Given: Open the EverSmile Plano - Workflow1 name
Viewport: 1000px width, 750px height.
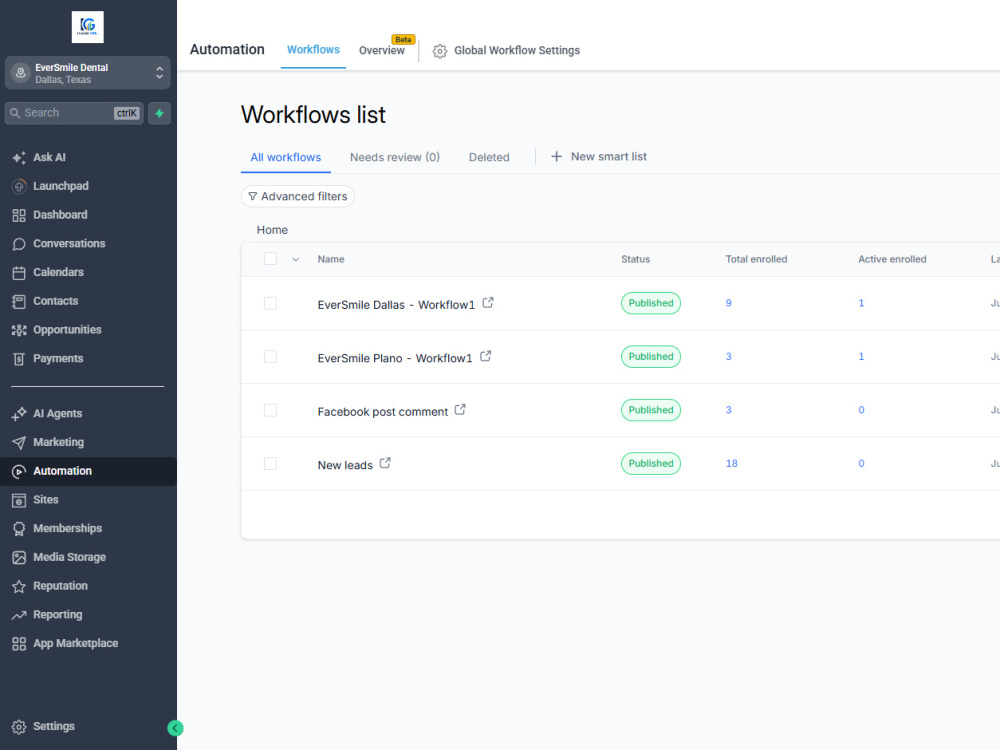Looking at the screenshot, I should [x=395, y=358].
